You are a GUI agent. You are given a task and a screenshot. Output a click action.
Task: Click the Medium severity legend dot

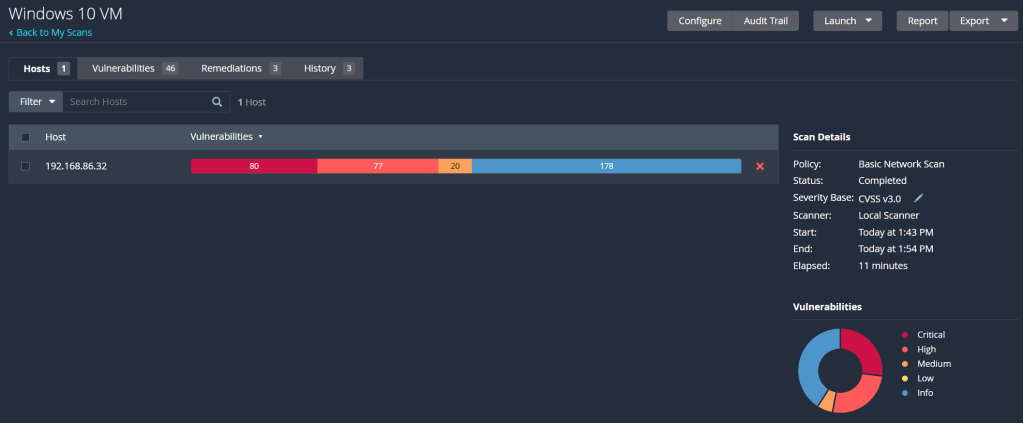coord(904,364)
